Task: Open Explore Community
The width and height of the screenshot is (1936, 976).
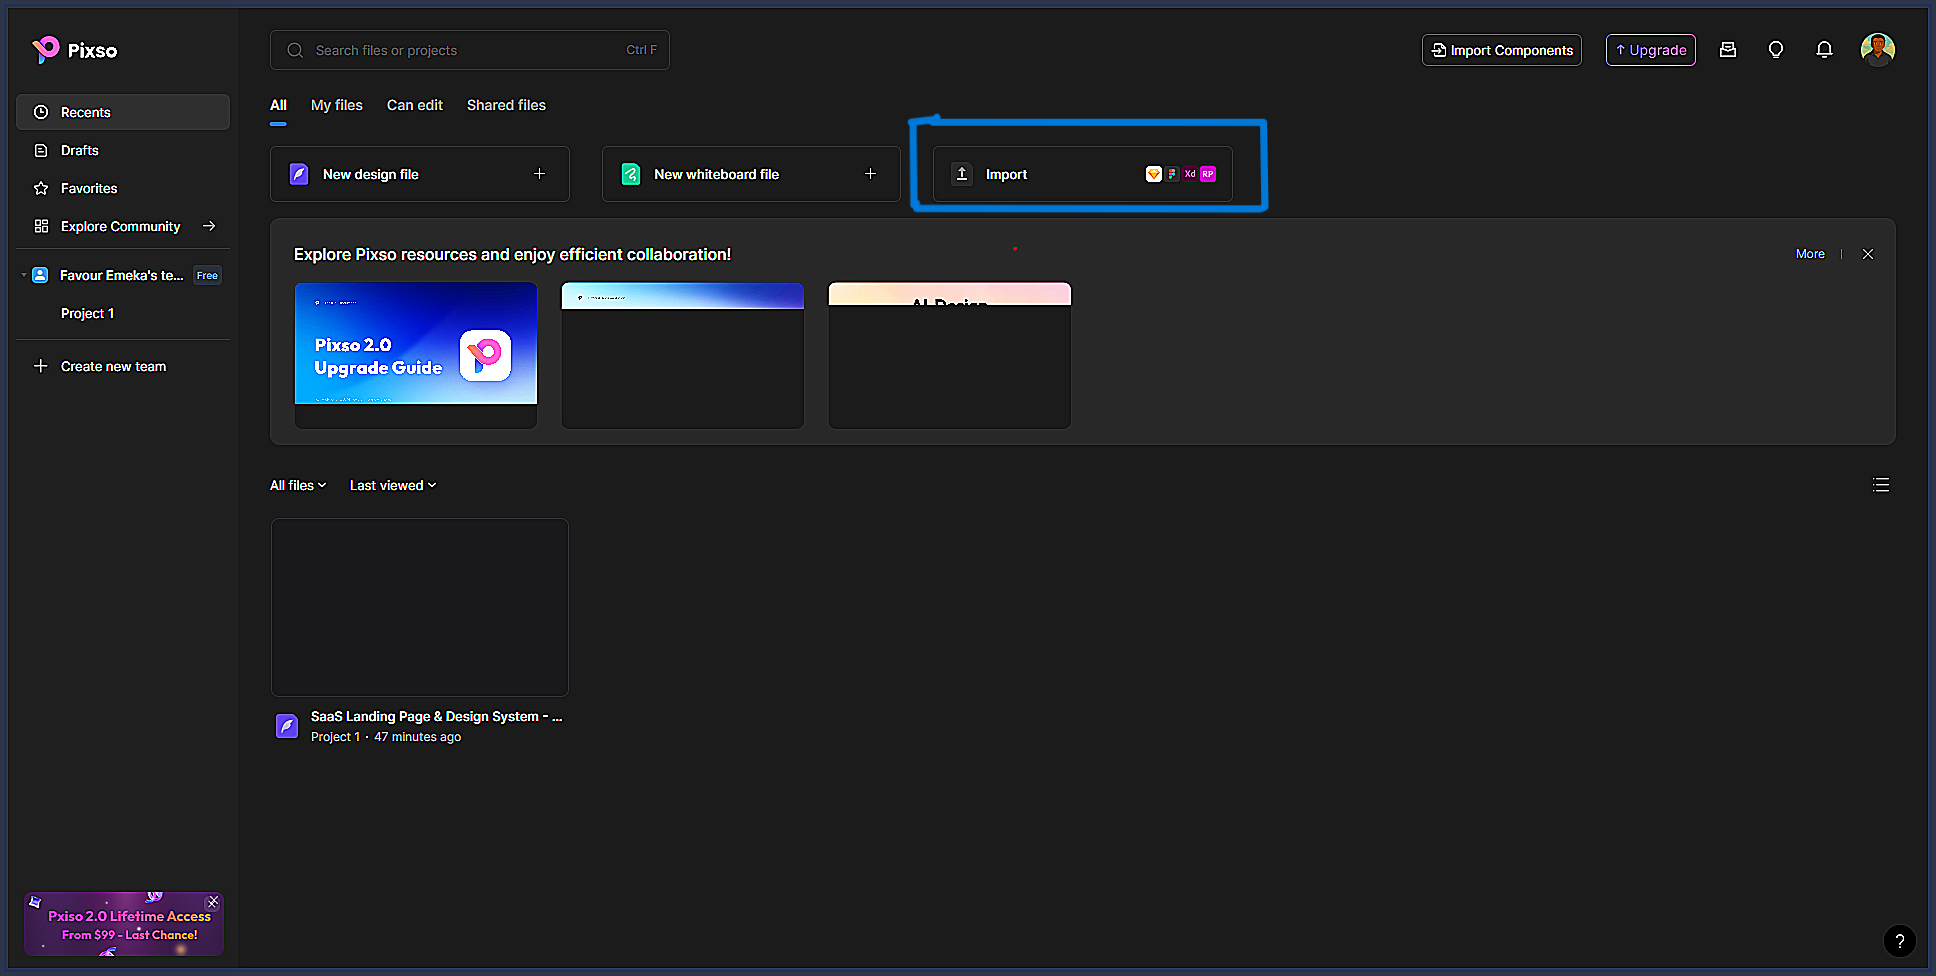Action: coord(120,226)
